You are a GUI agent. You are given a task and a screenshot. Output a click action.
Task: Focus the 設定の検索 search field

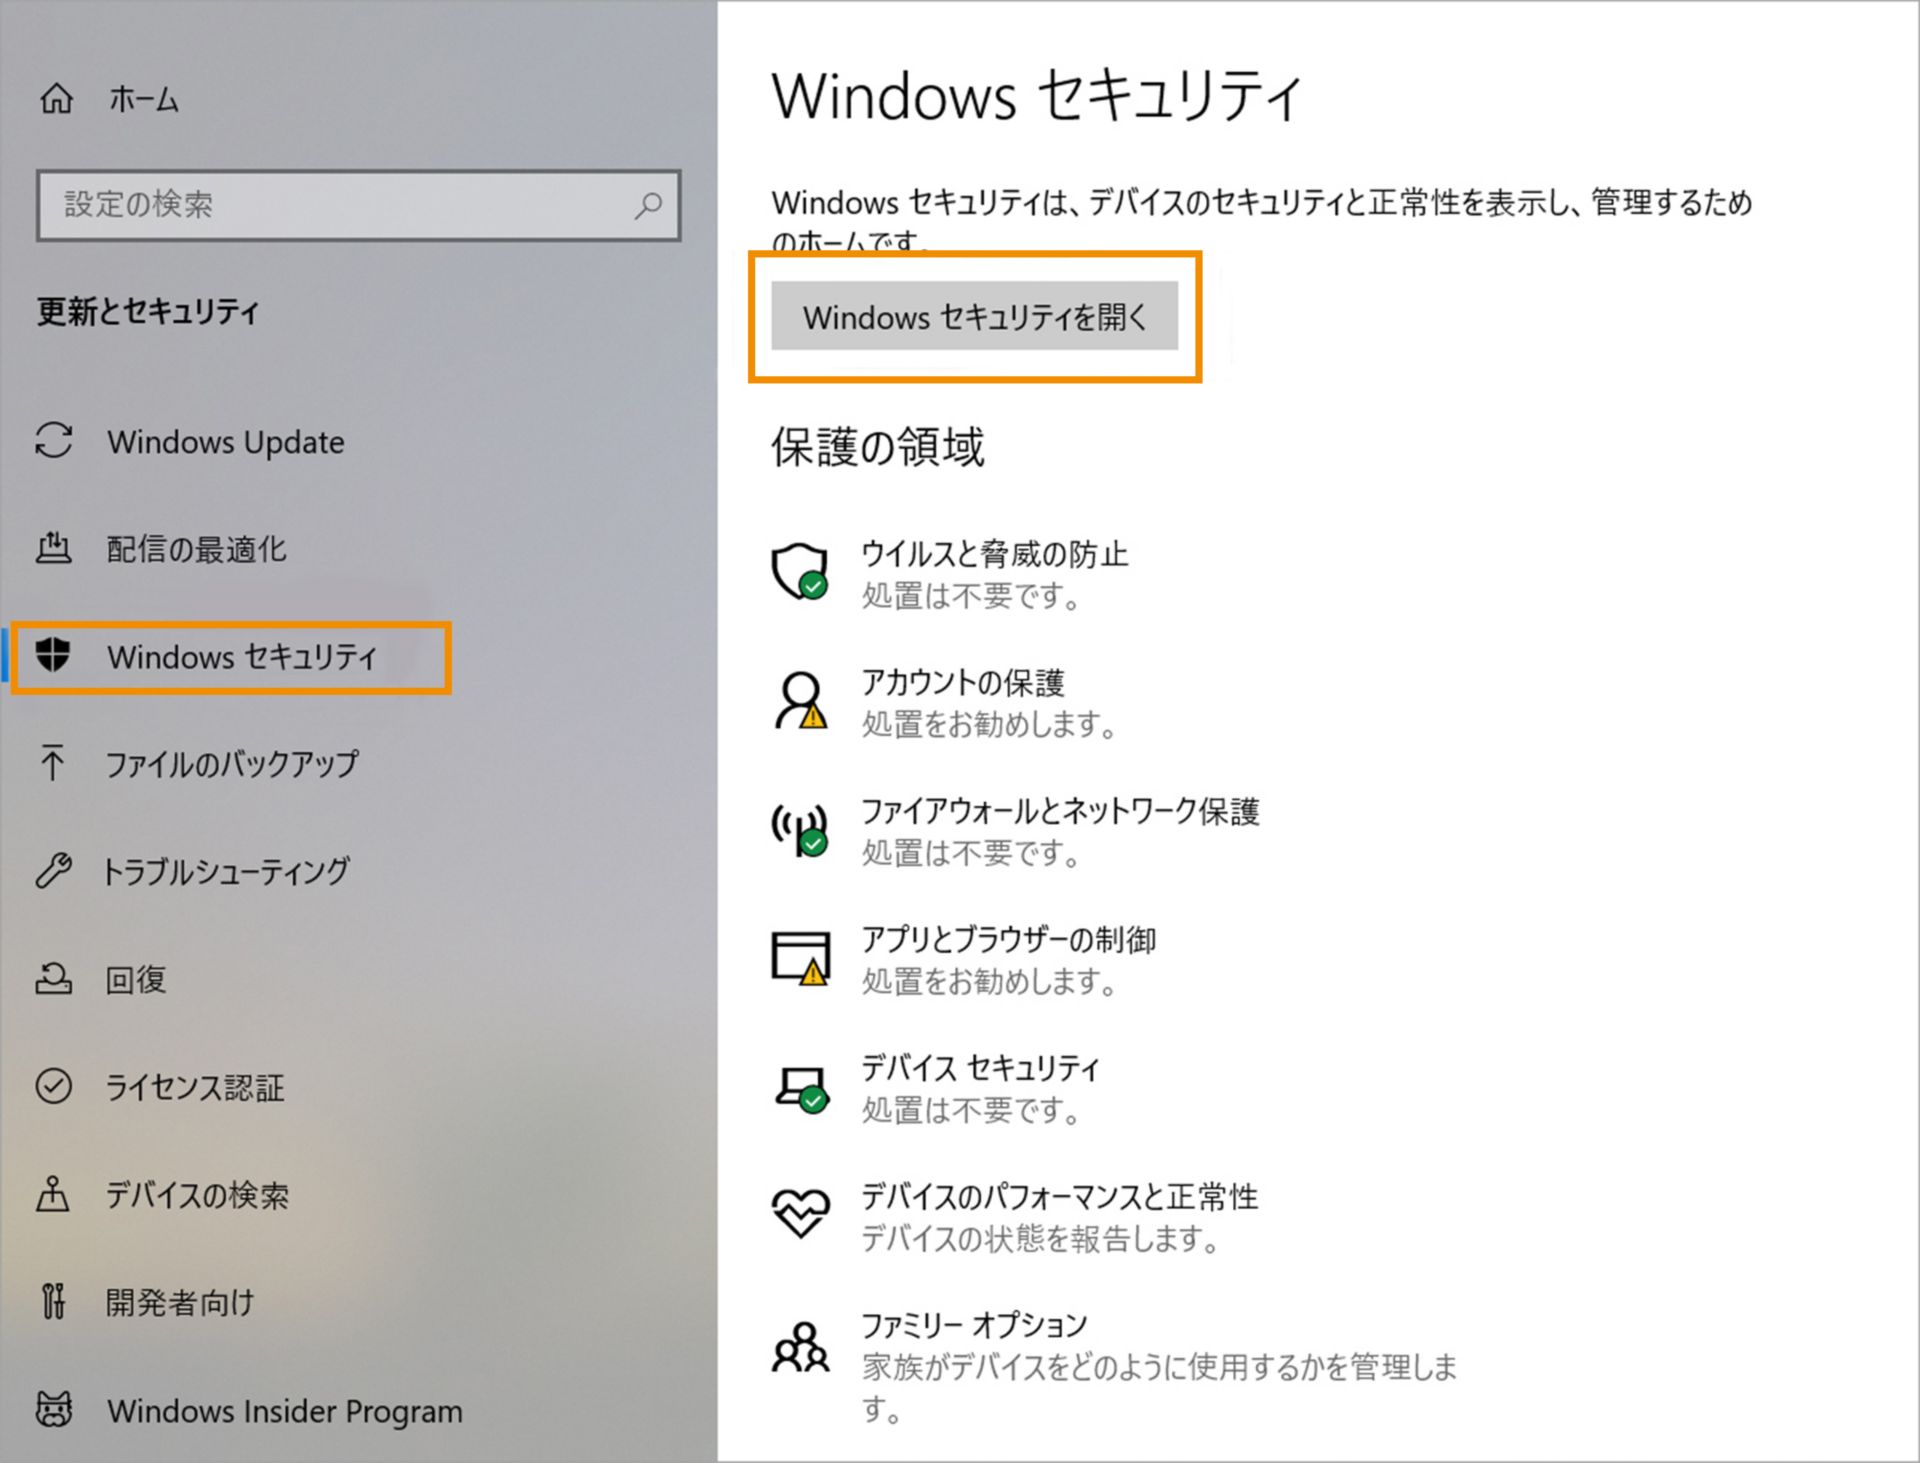point(358,205)
